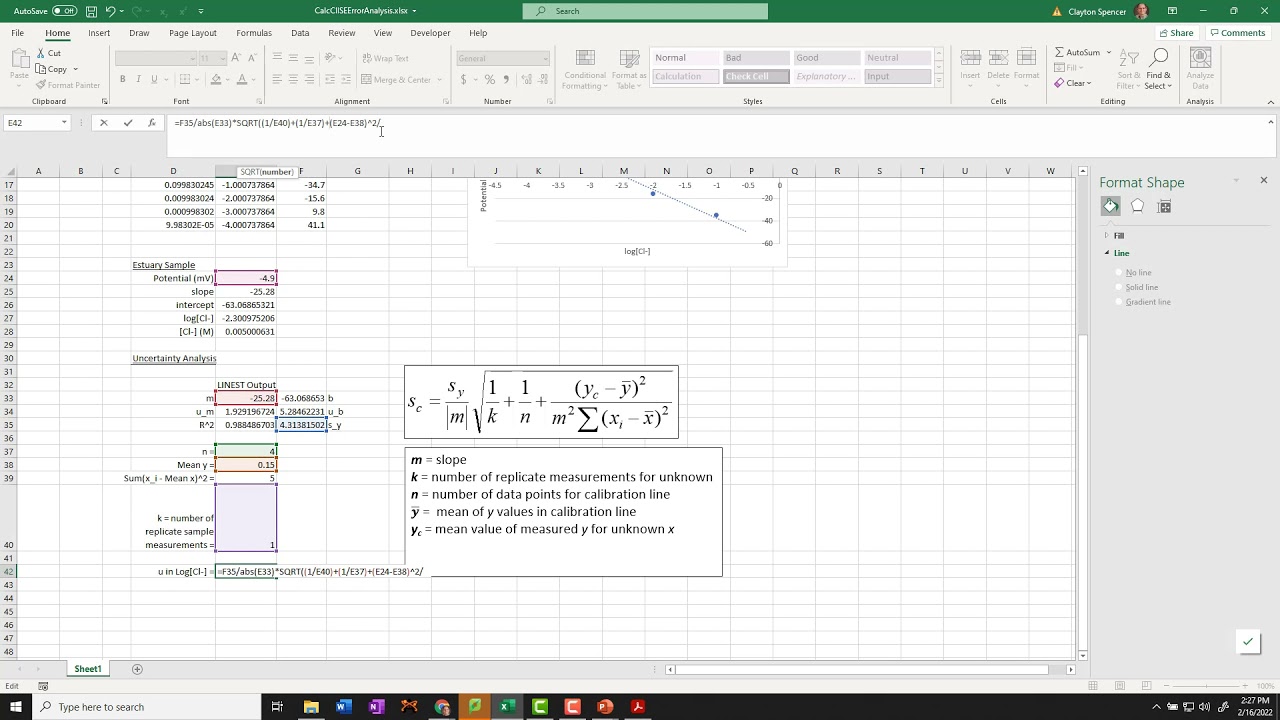Open the Effects pentagon icon in Format Shape
This screenshot has width=1280, height=720.
[1137, 206]
